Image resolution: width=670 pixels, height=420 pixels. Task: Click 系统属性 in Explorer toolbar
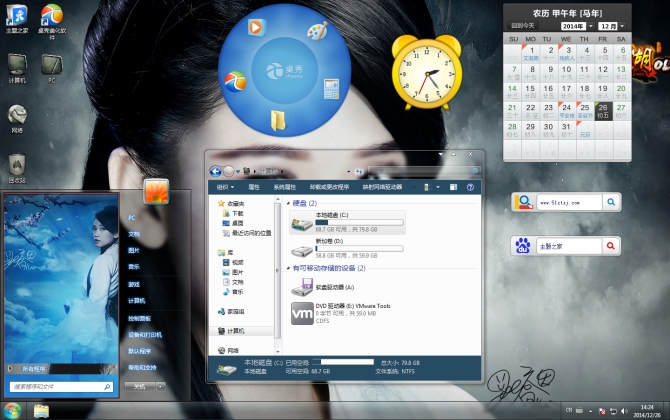click(285, 187)
